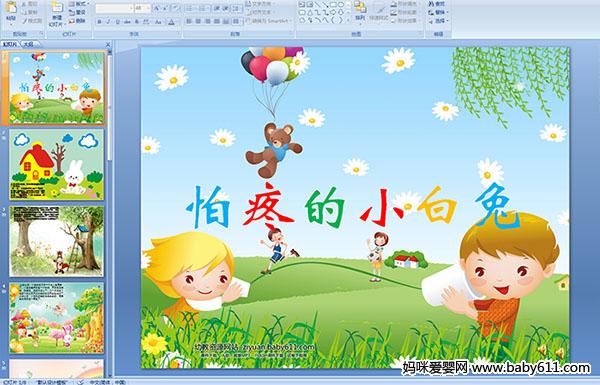Toggle Italic text formatting

click(x=108, y=22)
